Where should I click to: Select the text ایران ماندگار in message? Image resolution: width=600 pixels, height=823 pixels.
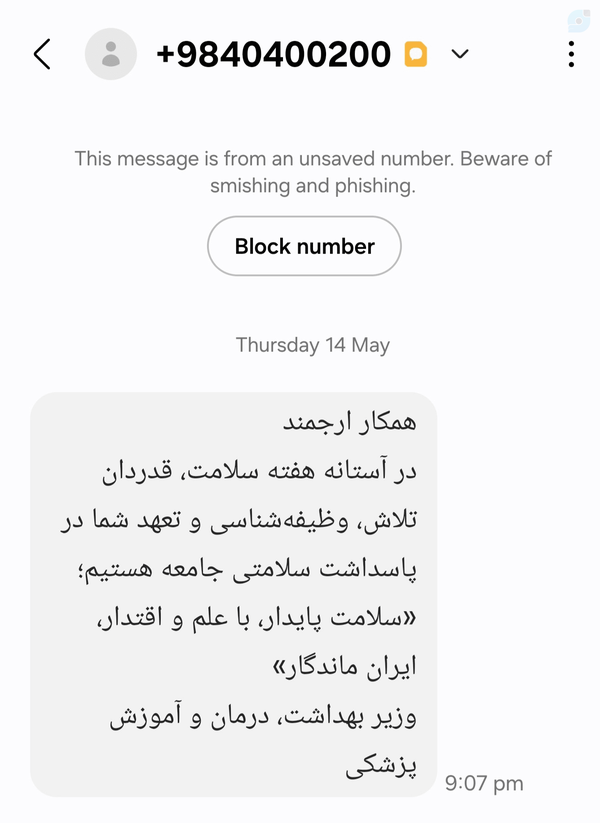344,668
